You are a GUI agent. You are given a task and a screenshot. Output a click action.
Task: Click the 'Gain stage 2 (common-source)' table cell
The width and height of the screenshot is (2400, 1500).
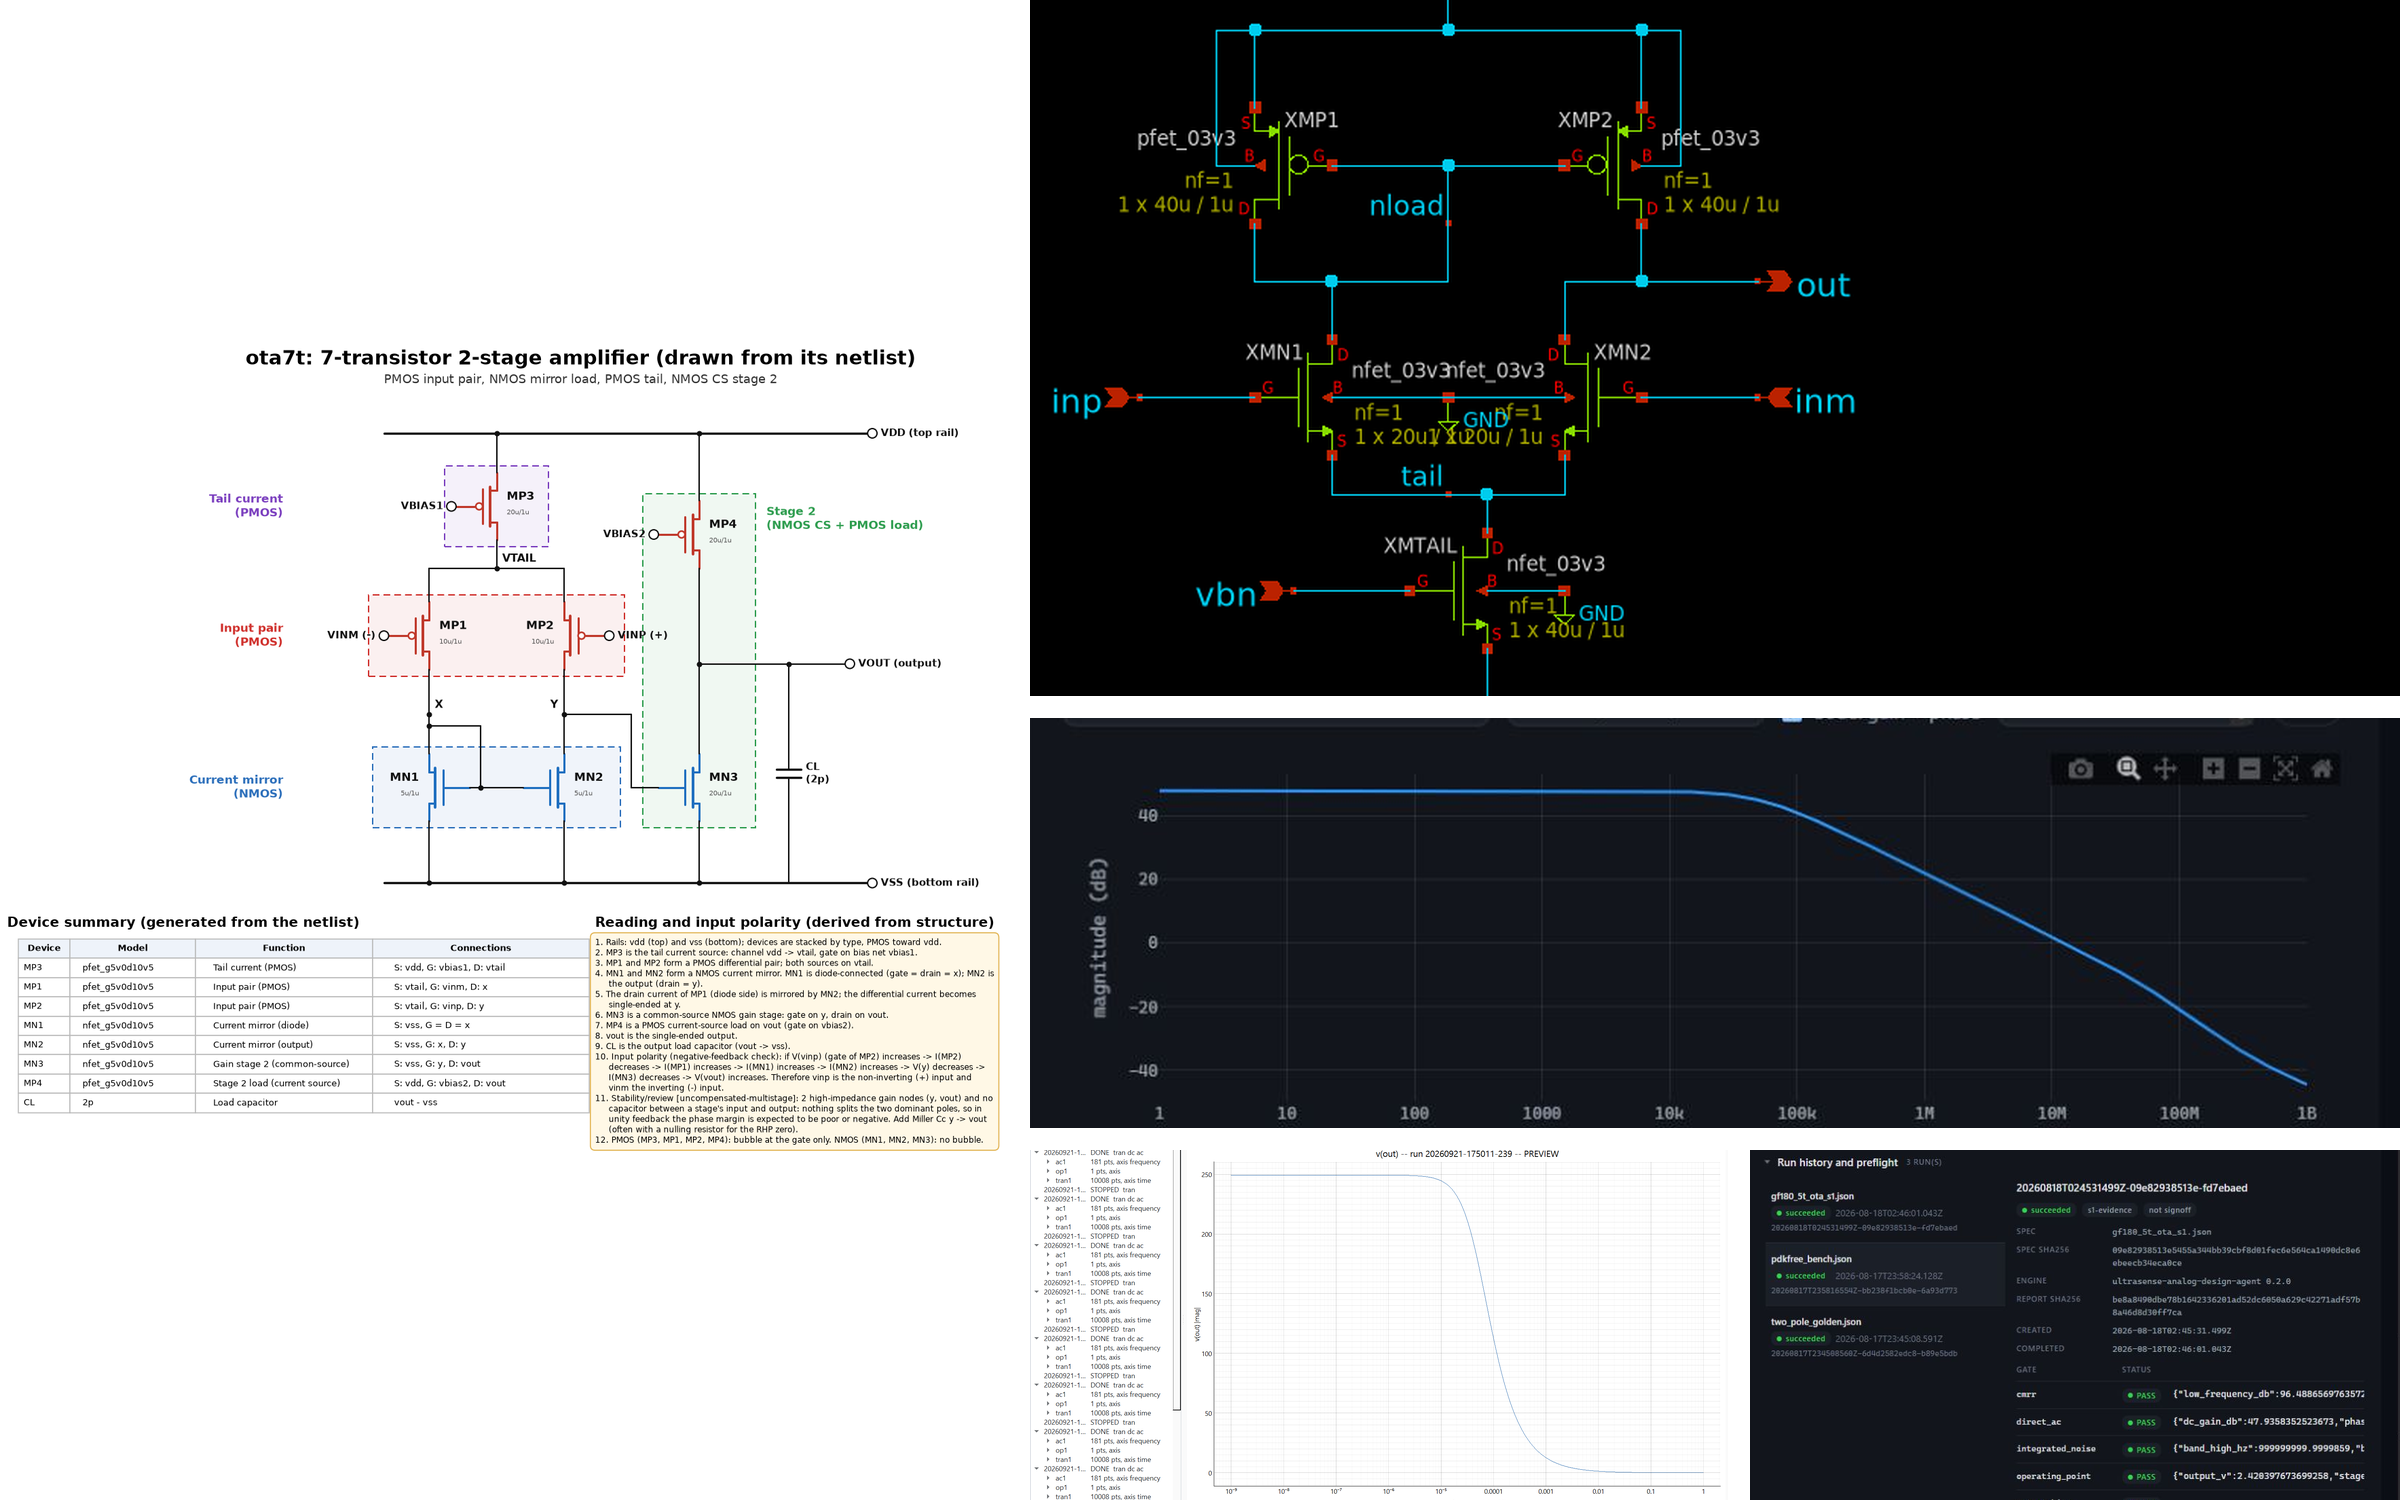[284, 1064]
